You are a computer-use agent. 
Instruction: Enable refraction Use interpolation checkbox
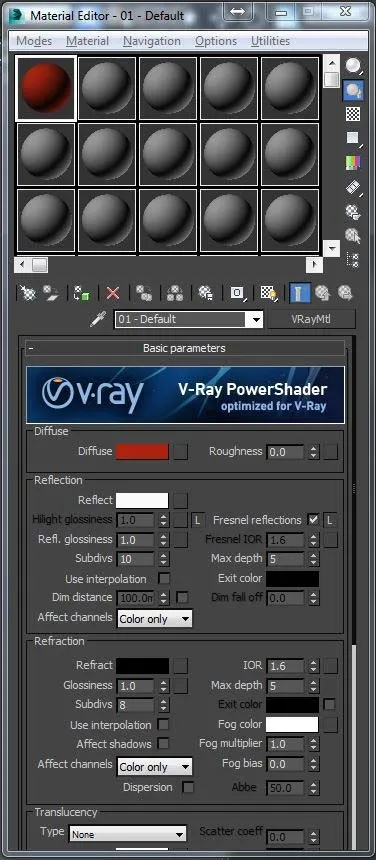(x=163, y=725)
